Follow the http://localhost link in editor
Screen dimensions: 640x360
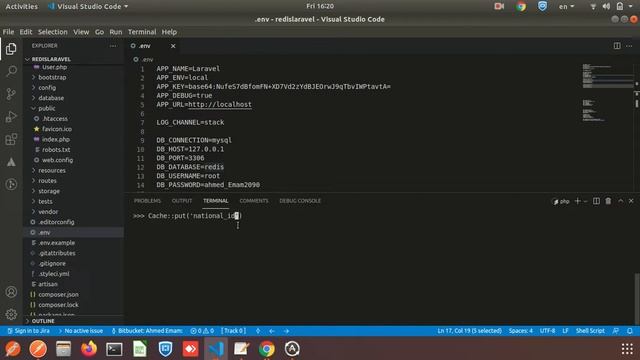220,104
